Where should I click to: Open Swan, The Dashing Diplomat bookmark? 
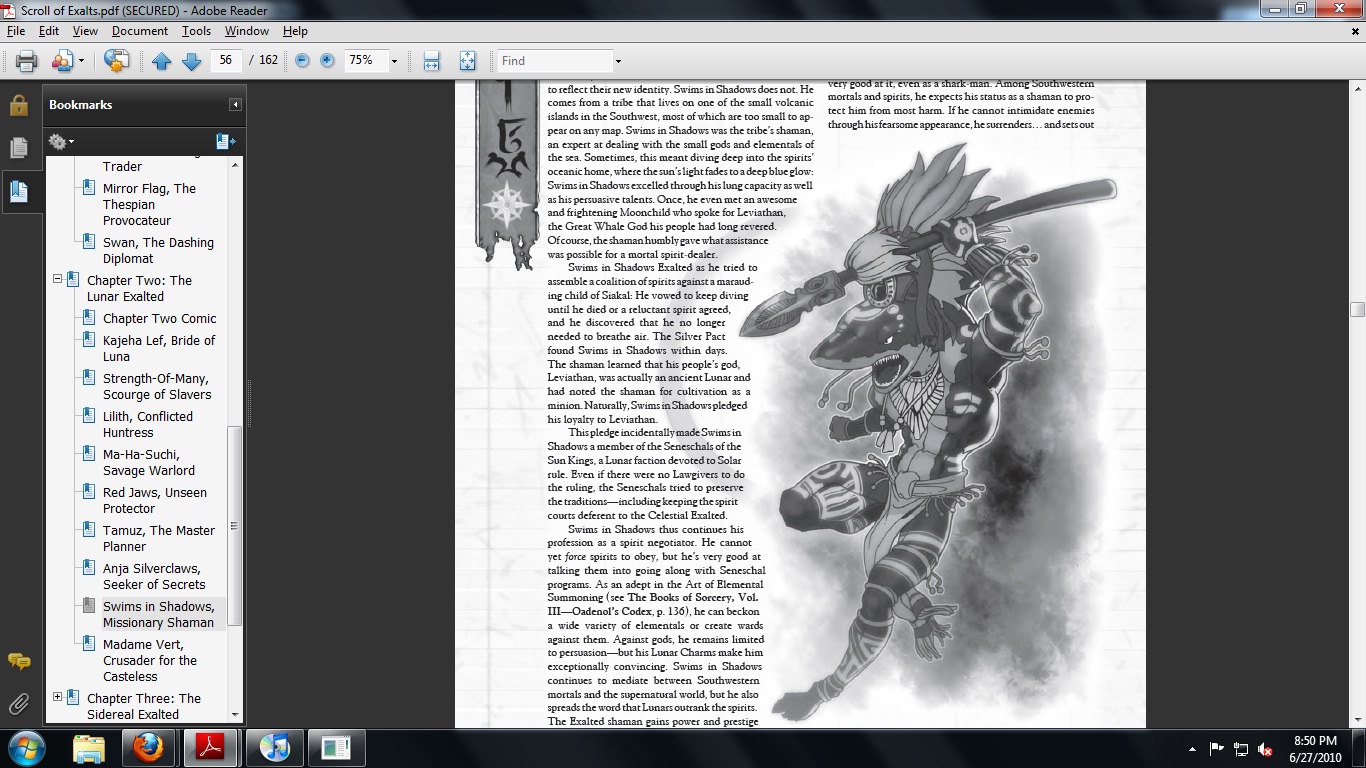[158, 250]
